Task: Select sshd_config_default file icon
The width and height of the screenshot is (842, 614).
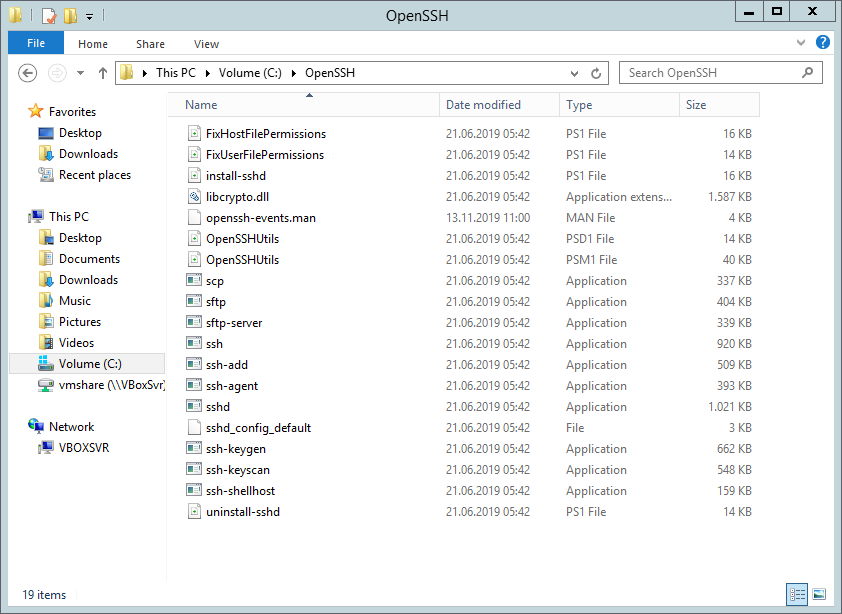Action: [x=194, y=427]
